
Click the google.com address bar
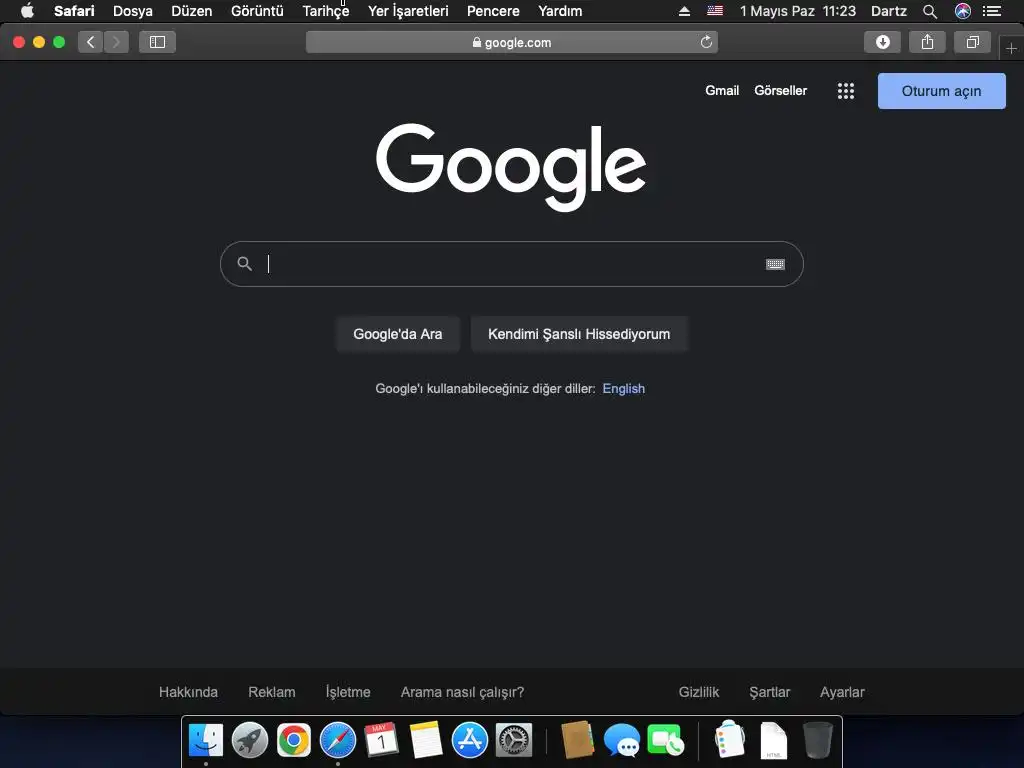click(x=511, y=42)
